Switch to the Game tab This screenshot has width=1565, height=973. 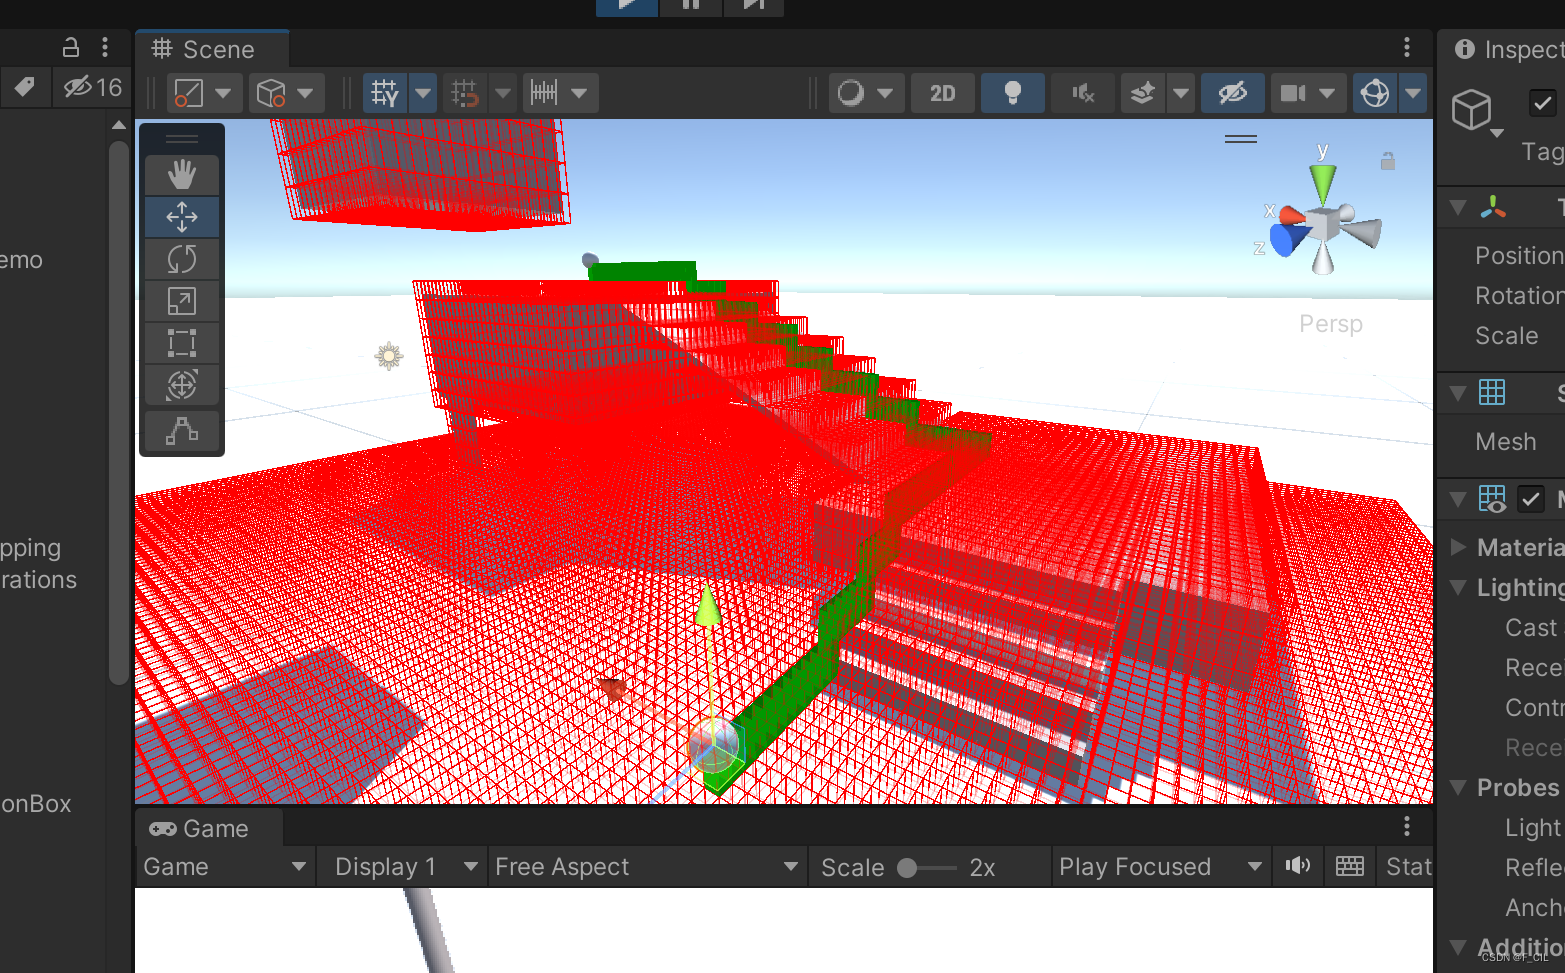[197, 828]
